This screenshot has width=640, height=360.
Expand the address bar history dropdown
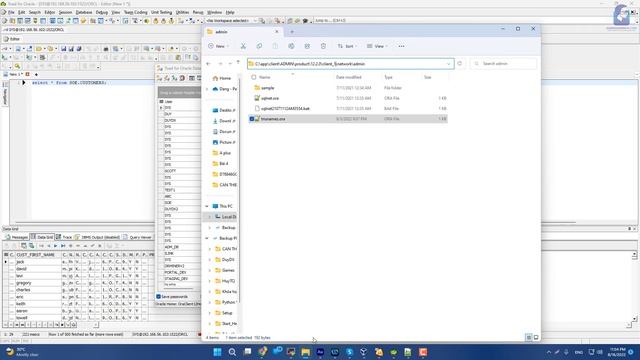click(449, 64)
